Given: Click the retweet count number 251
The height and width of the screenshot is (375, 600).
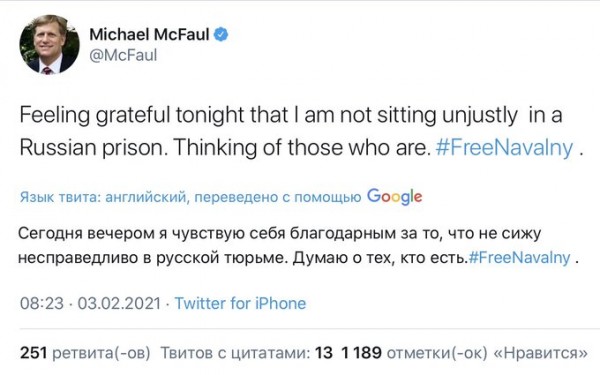Looking at the screenshot, I should (33, 352).
